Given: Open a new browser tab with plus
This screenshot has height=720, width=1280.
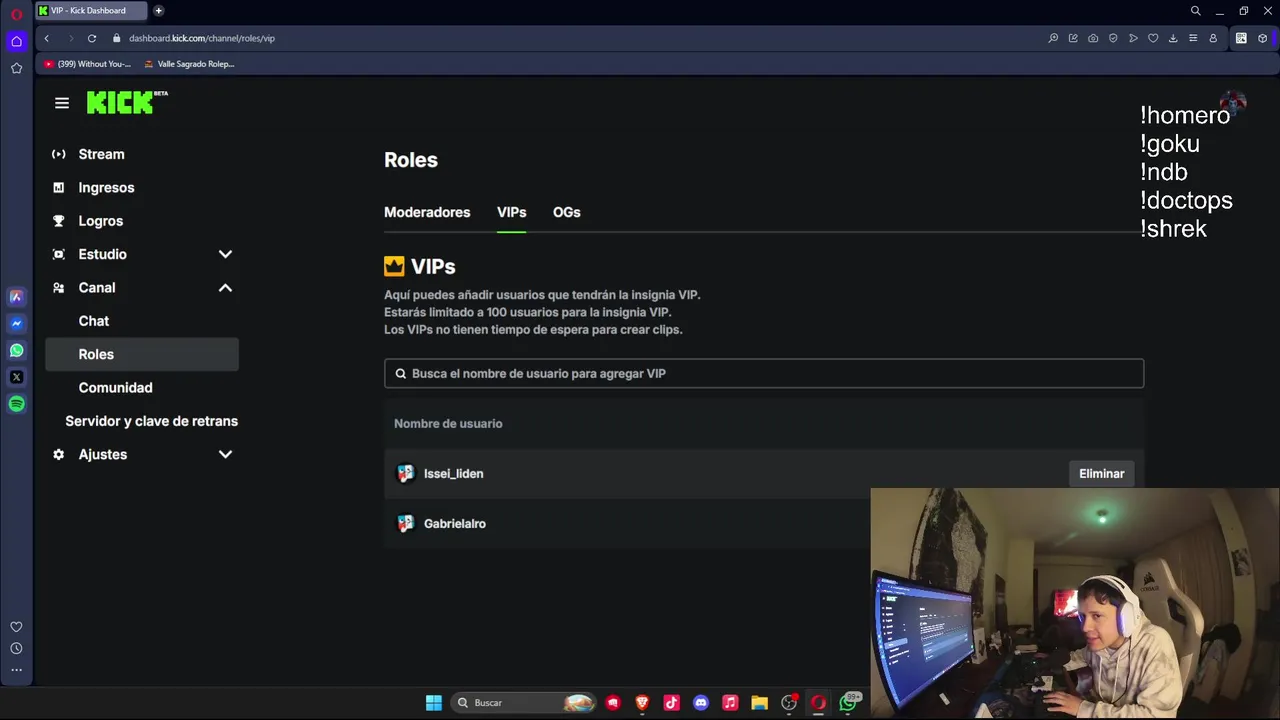Looking at the screenshot, I should (158, 11).
